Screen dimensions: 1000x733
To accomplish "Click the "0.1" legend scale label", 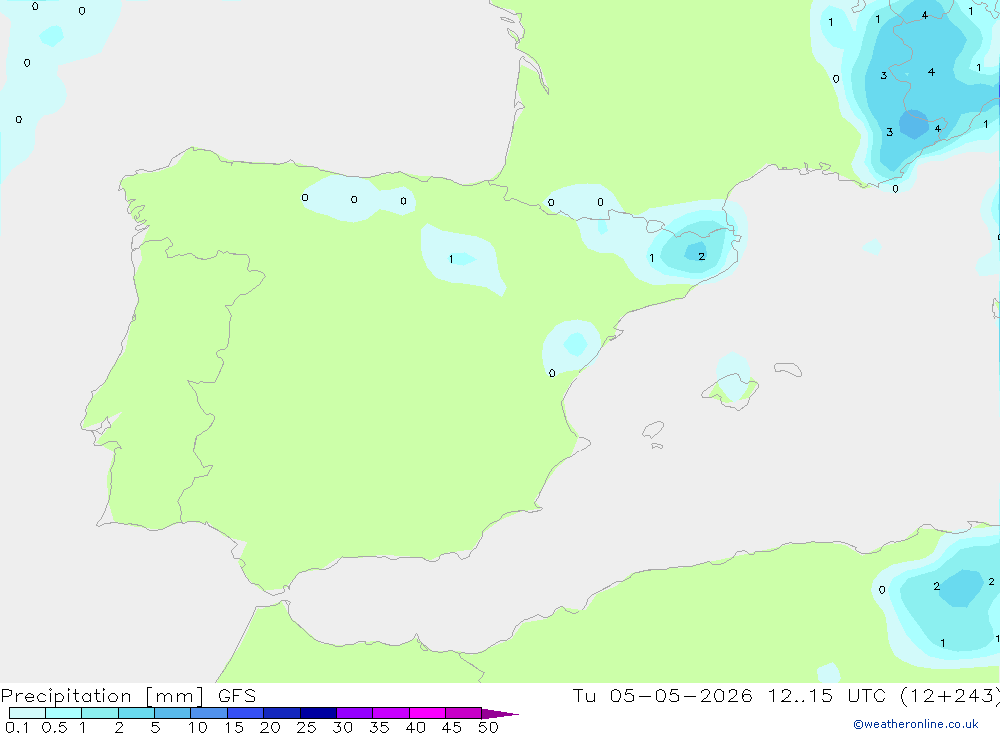I will [x=17, y=727].
